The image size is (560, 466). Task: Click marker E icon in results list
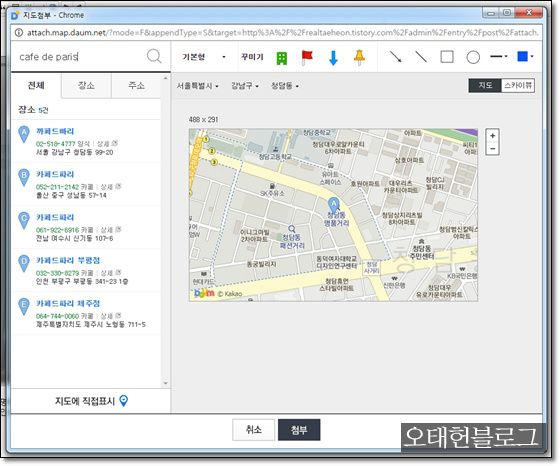[x=24, y=306]
